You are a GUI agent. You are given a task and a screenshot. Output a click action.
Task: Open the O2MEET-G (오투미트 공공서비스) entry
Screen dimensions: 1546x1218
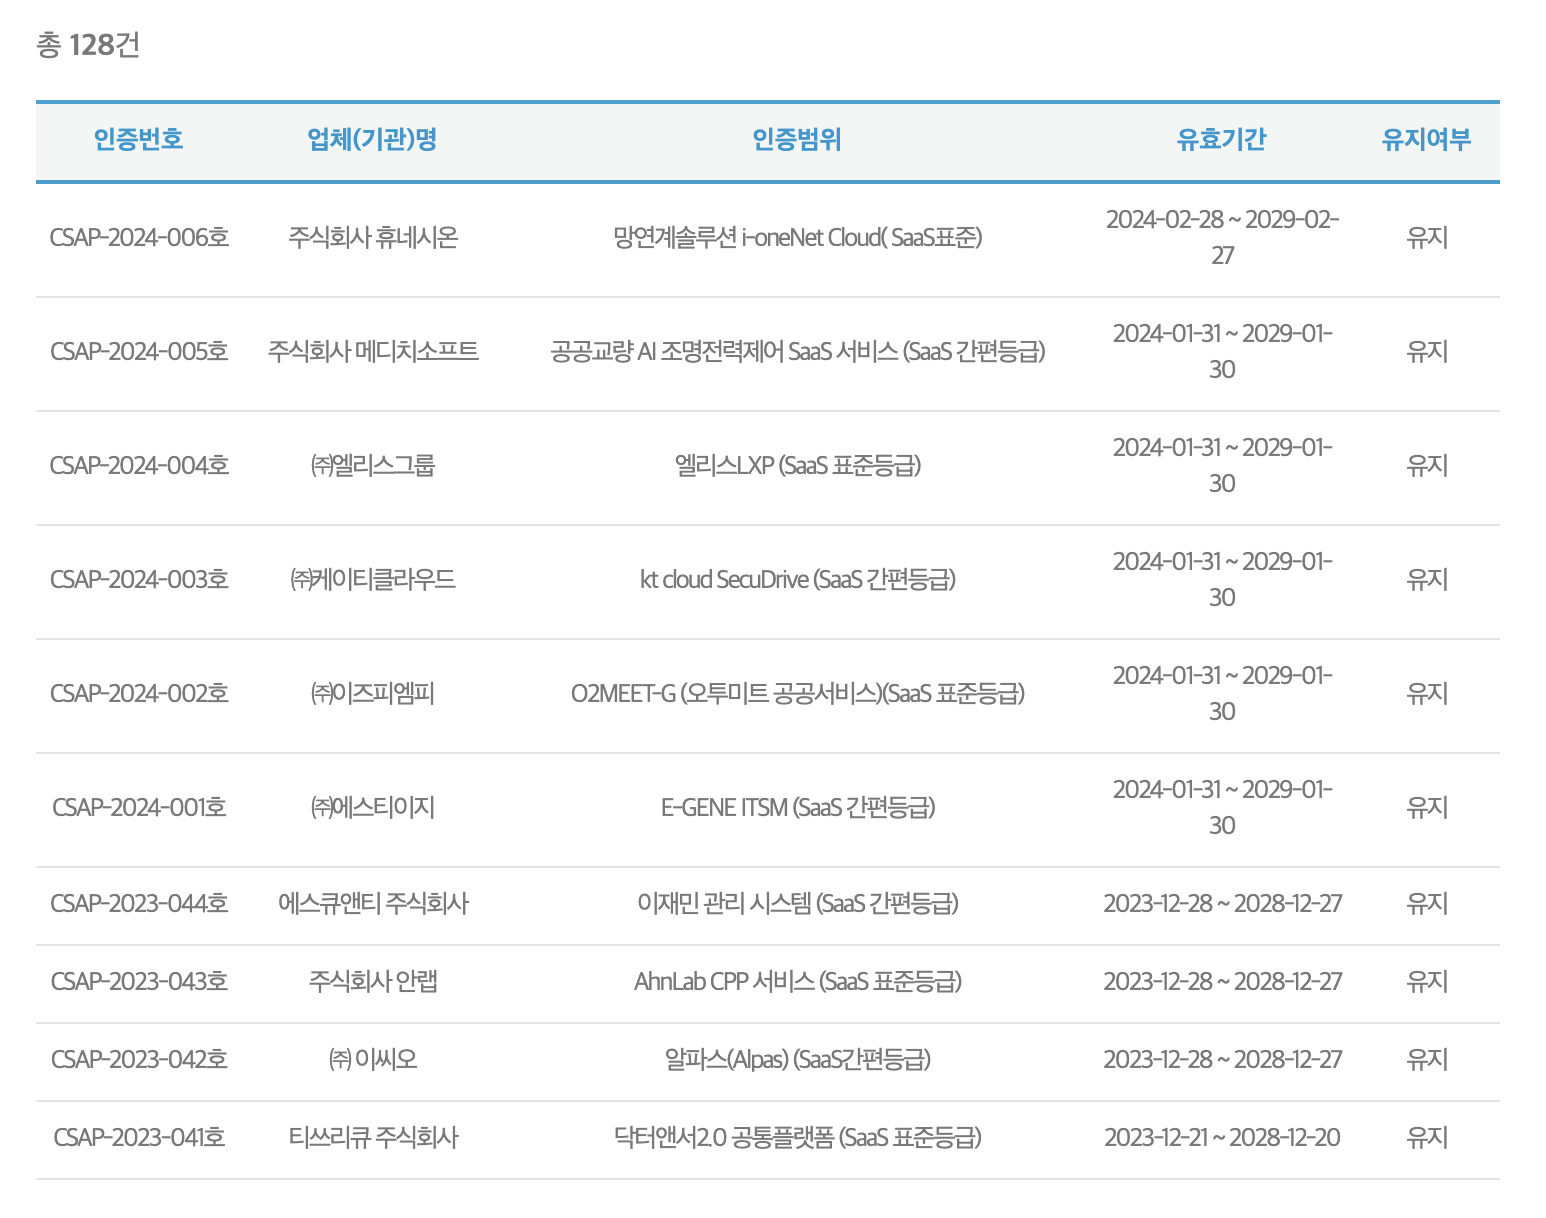point(797,693)
